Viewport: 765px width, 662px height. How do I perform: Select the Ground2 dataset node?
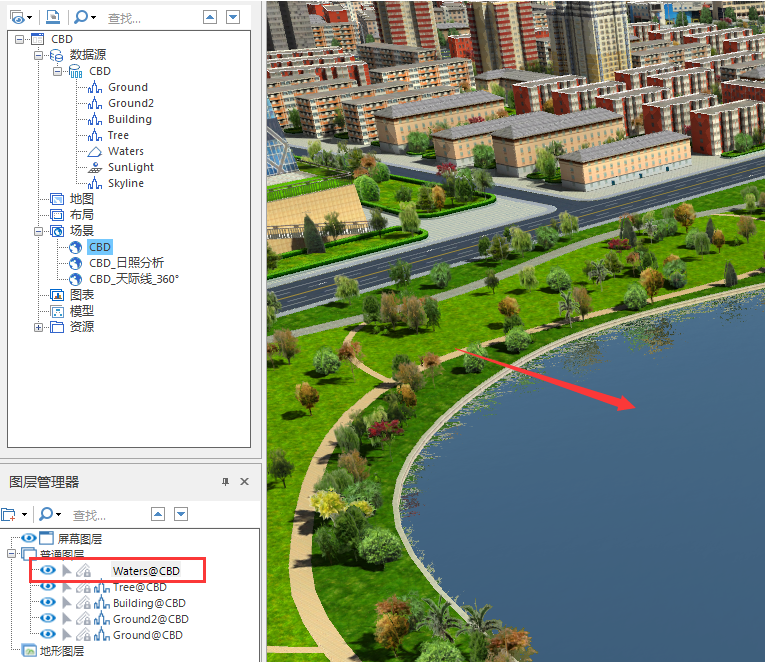[x=131, y=103]
